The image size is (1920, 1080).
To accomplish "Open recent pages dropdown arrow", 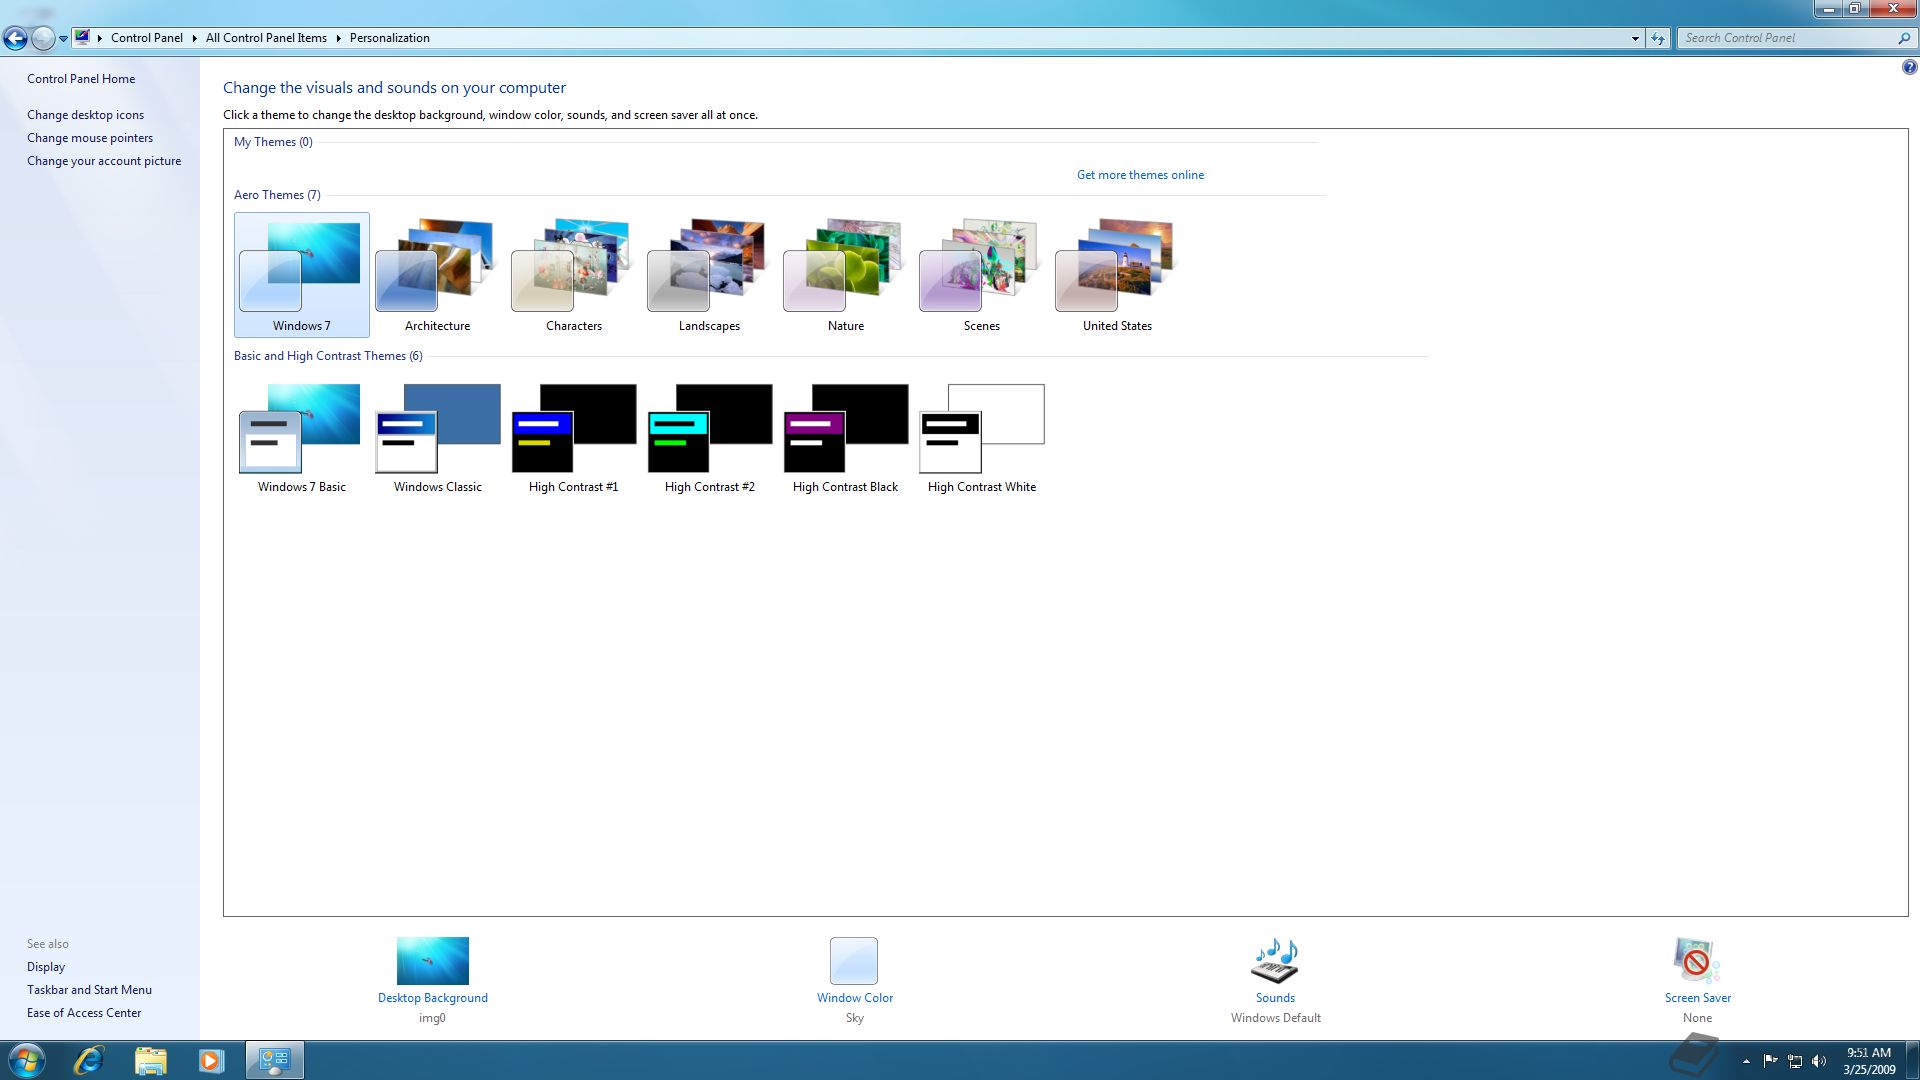I will (63, 39).
